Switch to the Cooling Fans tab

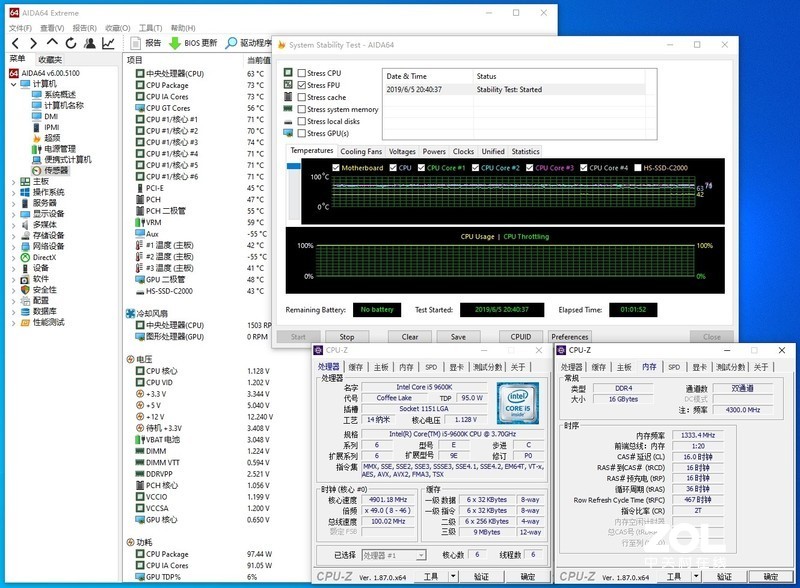[x=360, y=152]
